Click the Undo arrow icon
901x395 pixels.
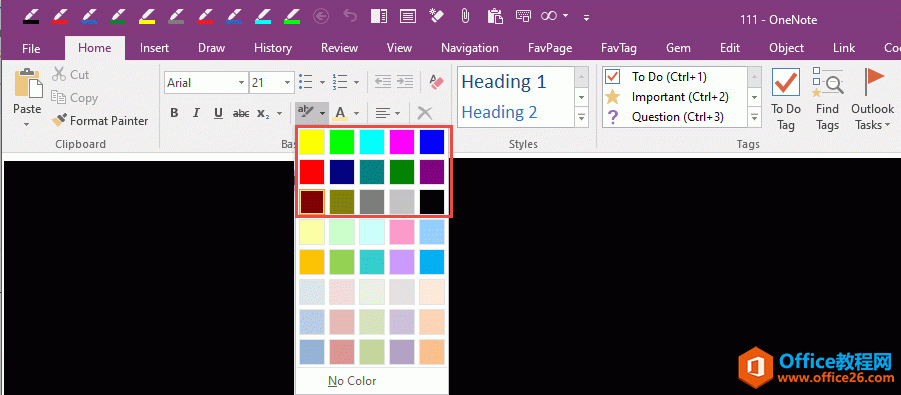(x=350, y=16)
